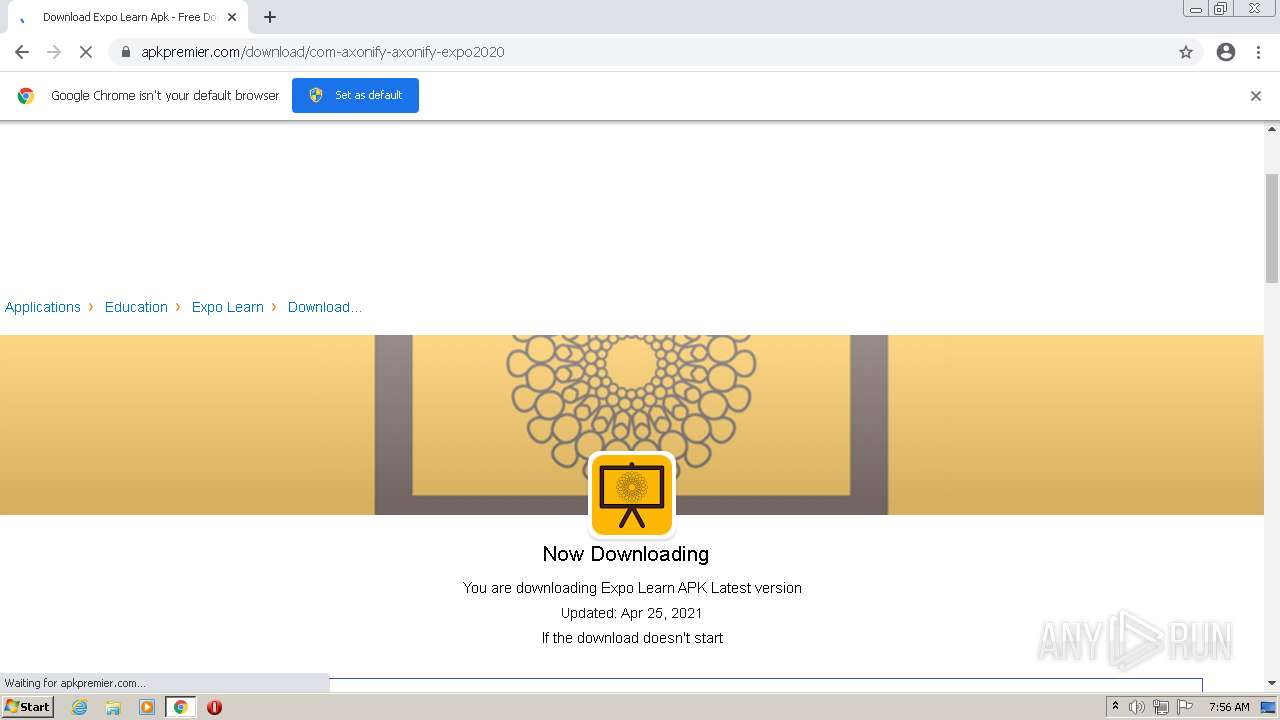Open the volume control tray icon
The image size is (1280, 720).
(1137, 707)
